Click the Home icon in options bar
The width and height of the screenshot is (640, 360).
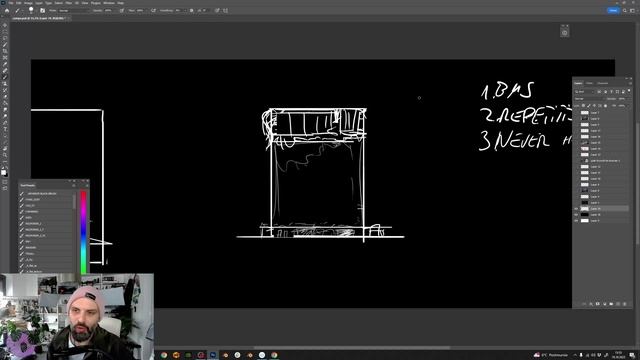[7, 11]
